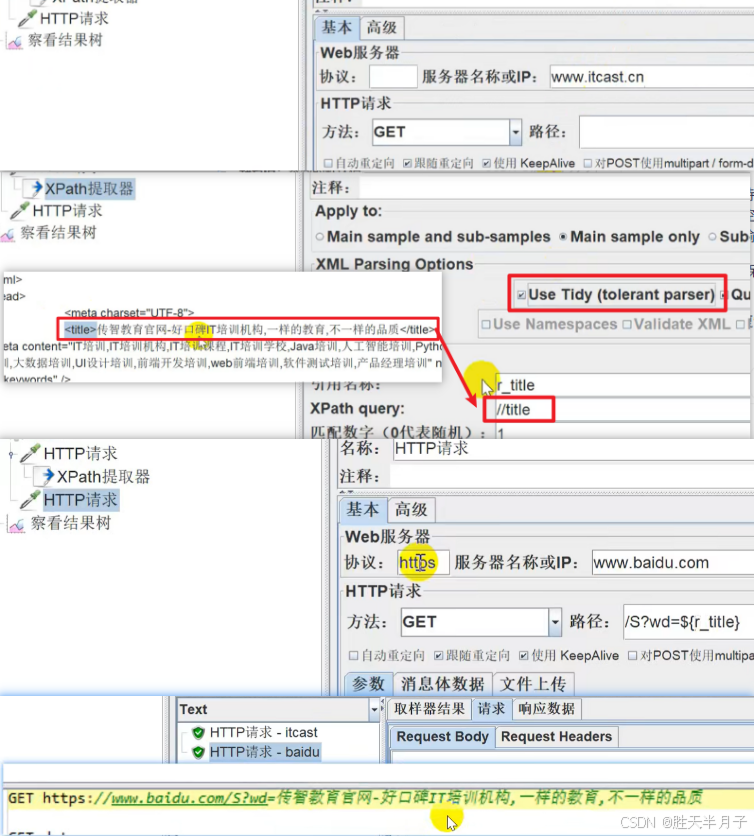Open the GET method dropdown in itcast.cn panel
The image size is (754, 836).
pyautogui.click(x=515, y=132)
